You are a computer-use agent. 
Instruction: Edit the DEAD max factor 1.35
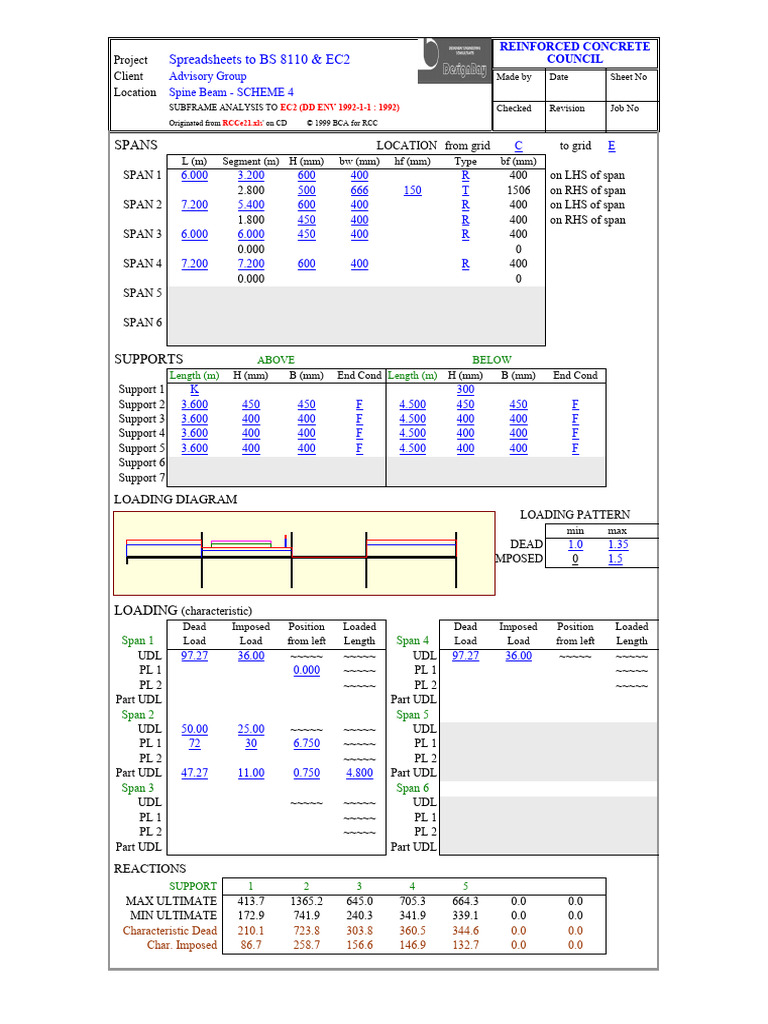(x=618, y=544)
